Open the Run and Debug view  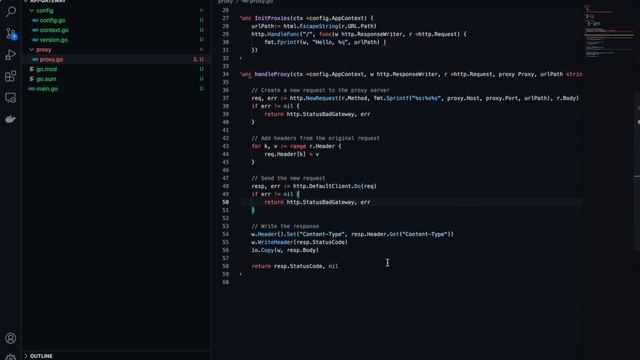(11, 55)
